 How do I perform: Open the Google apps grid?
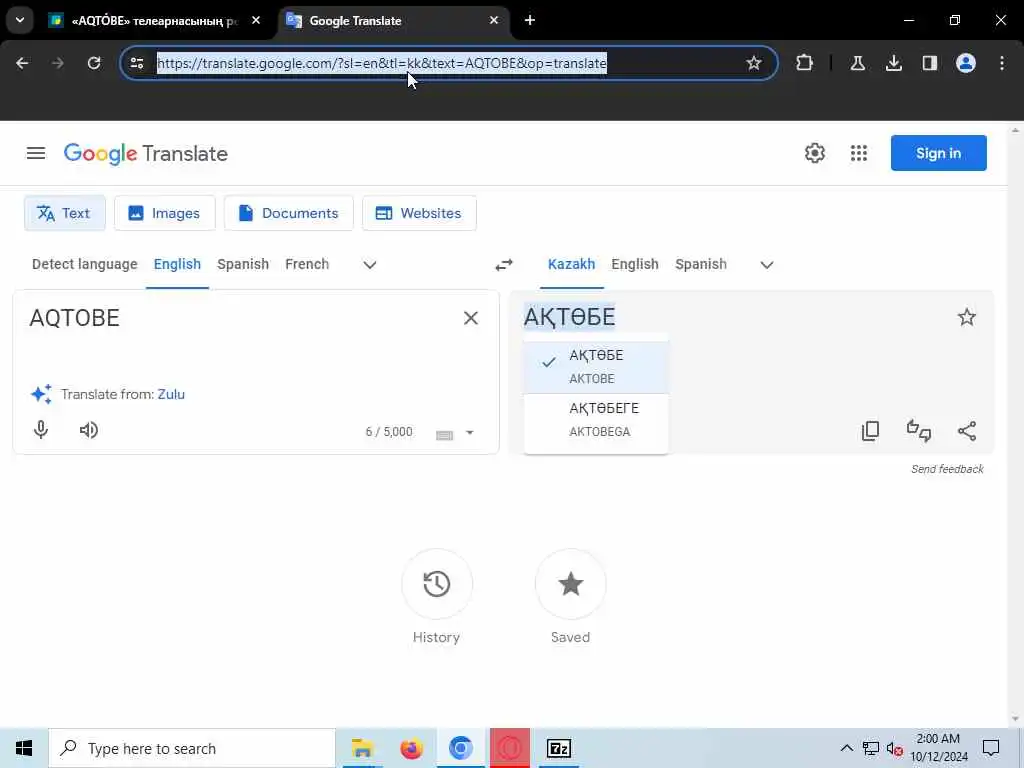pos(859,153)
